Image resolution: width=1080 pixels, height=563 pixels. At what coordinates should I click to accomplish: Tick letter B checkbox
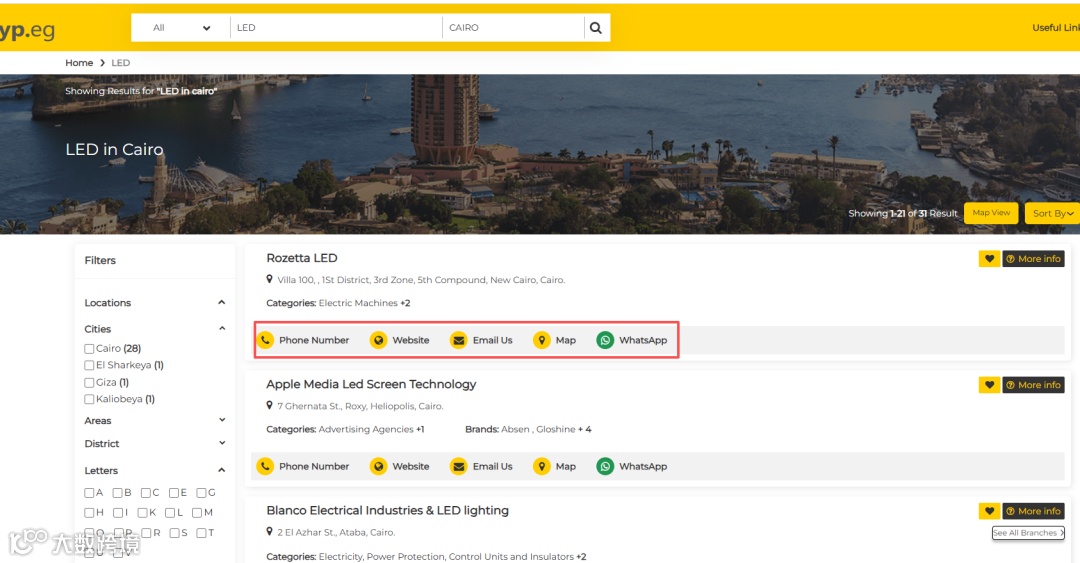pos(117,493)
